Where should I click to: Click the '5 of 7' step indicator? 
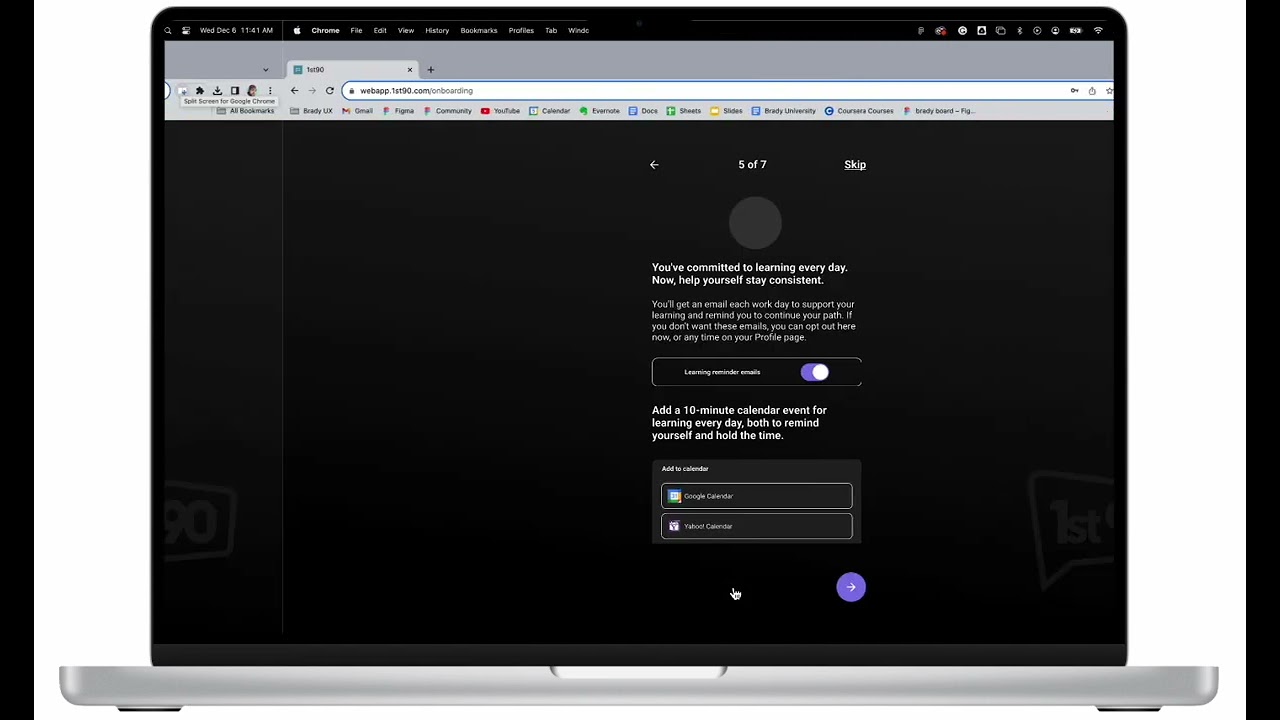pos(752,165)
